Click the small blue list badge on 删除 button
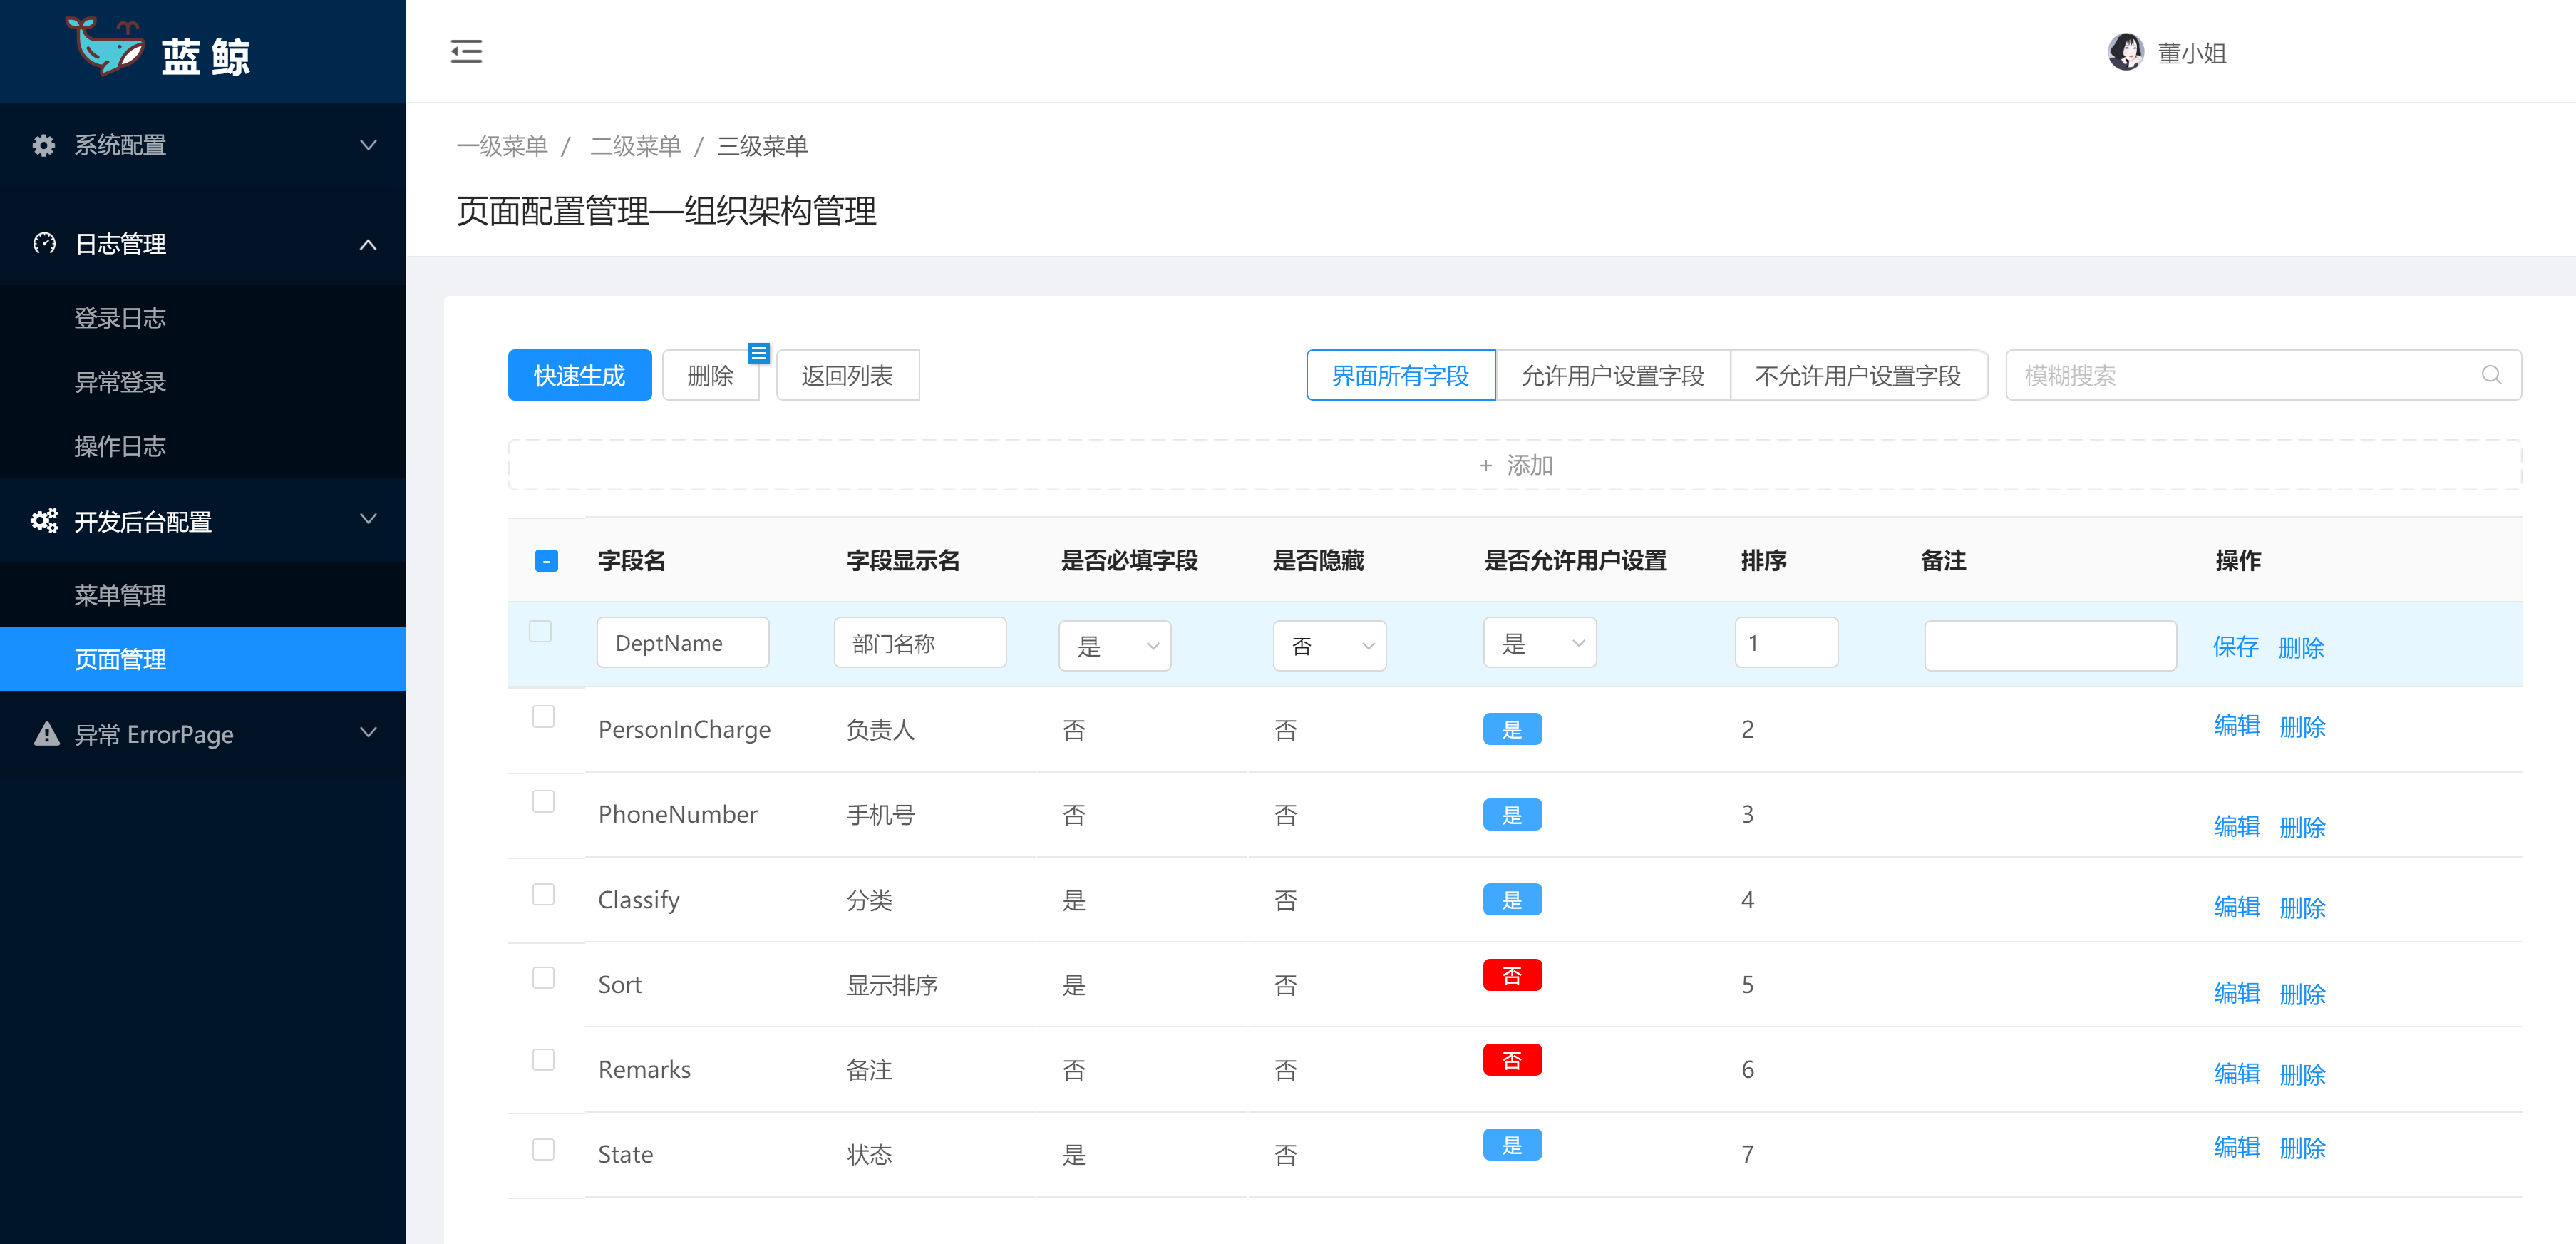 759,353
